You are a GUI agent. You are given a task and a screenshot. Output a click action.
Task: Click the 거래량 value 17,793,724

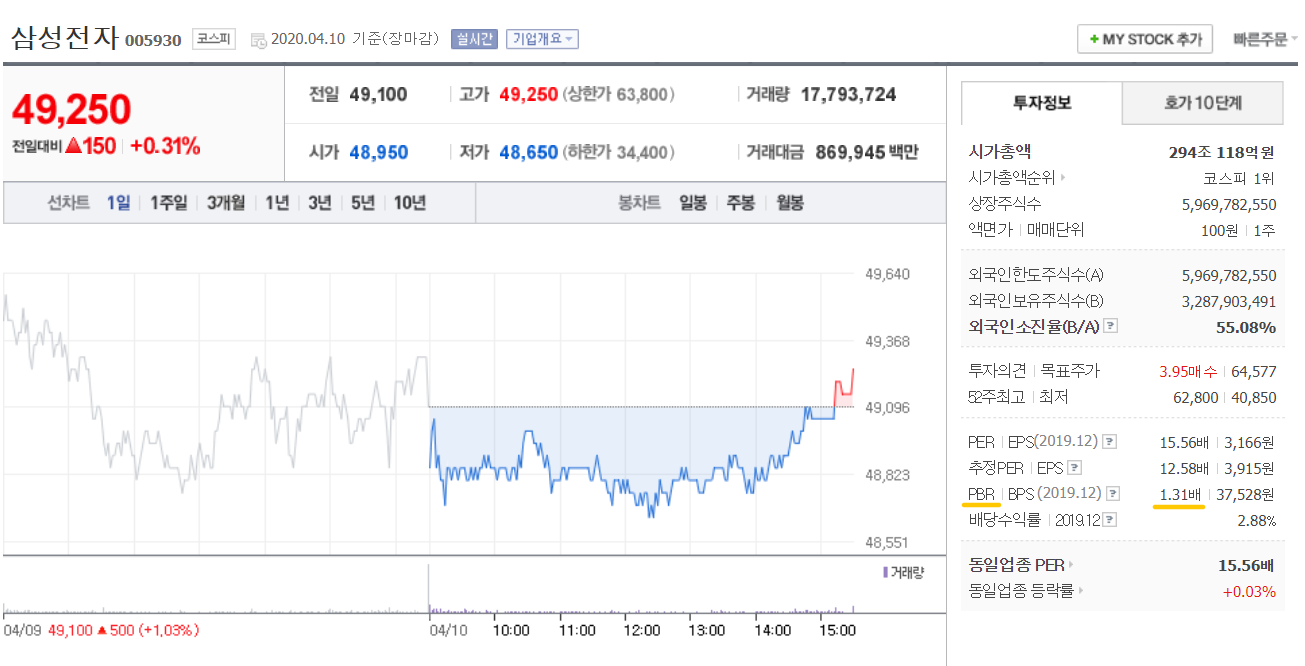(849, 95)
